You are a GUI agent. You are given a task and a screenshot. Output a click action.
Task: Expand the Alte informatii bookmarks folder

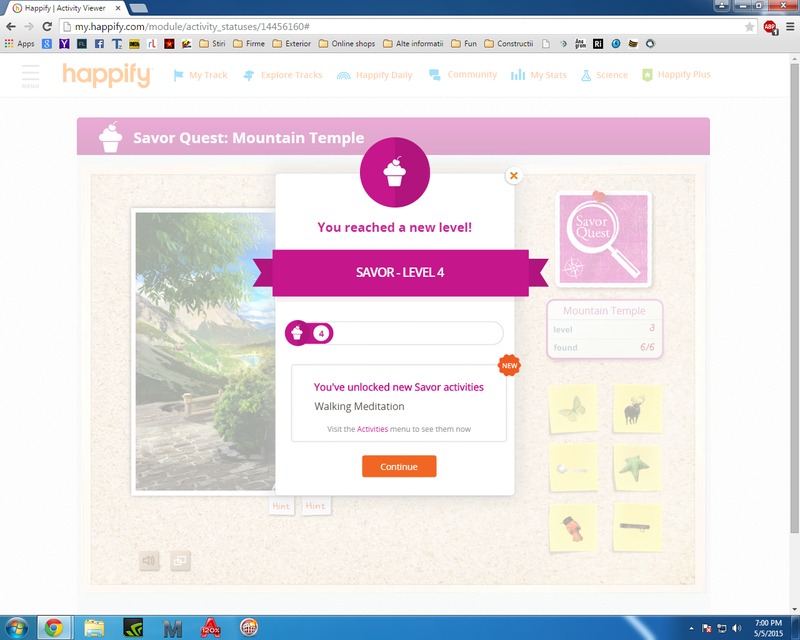413,44
